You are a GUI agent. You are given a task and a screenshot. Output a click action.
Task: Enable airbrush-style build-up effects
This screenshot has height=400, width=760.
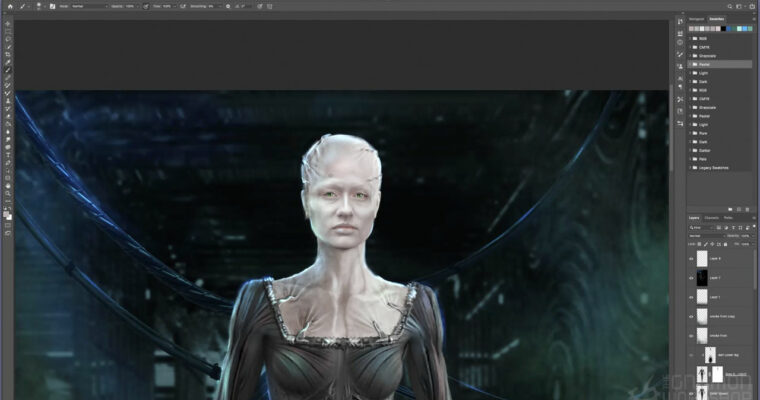pos(183,6)
